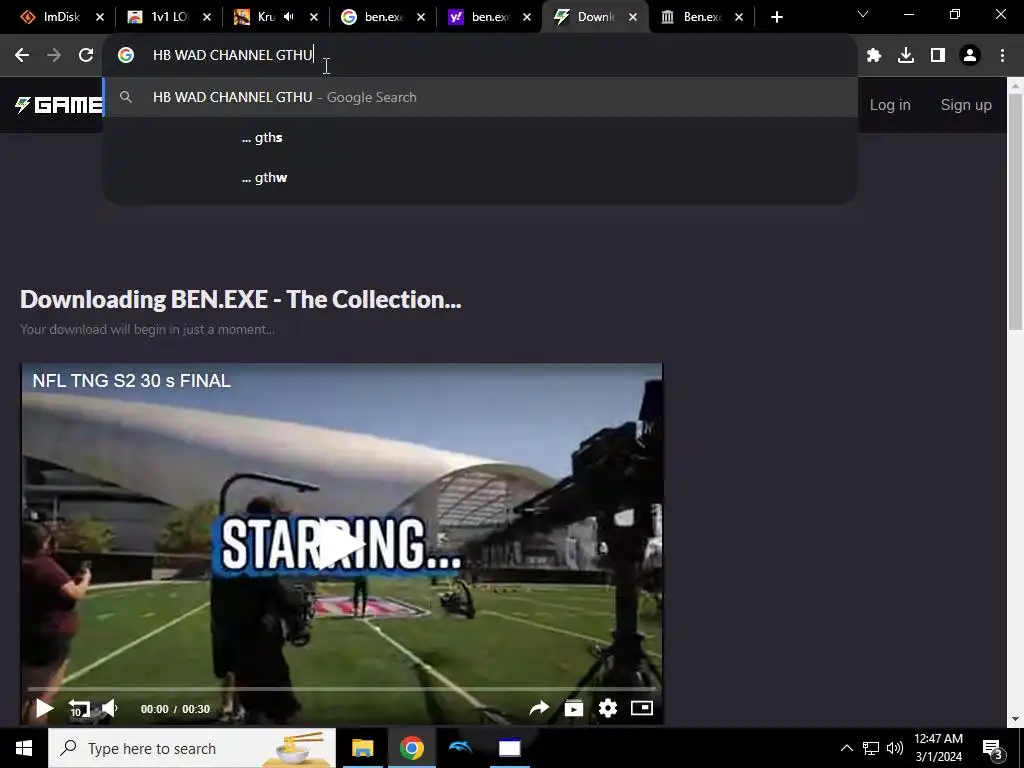Close the ImDisk tab

(x=100, y=17)
